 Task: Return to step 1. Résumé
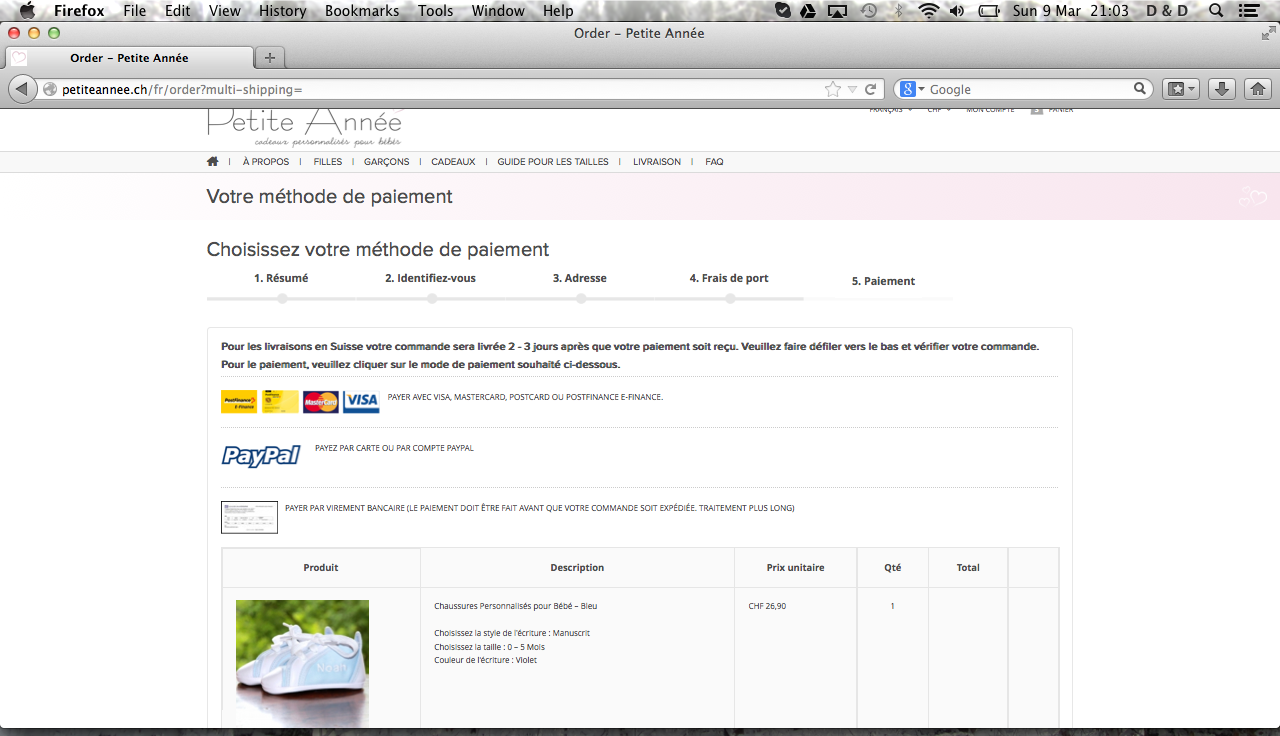281,278
